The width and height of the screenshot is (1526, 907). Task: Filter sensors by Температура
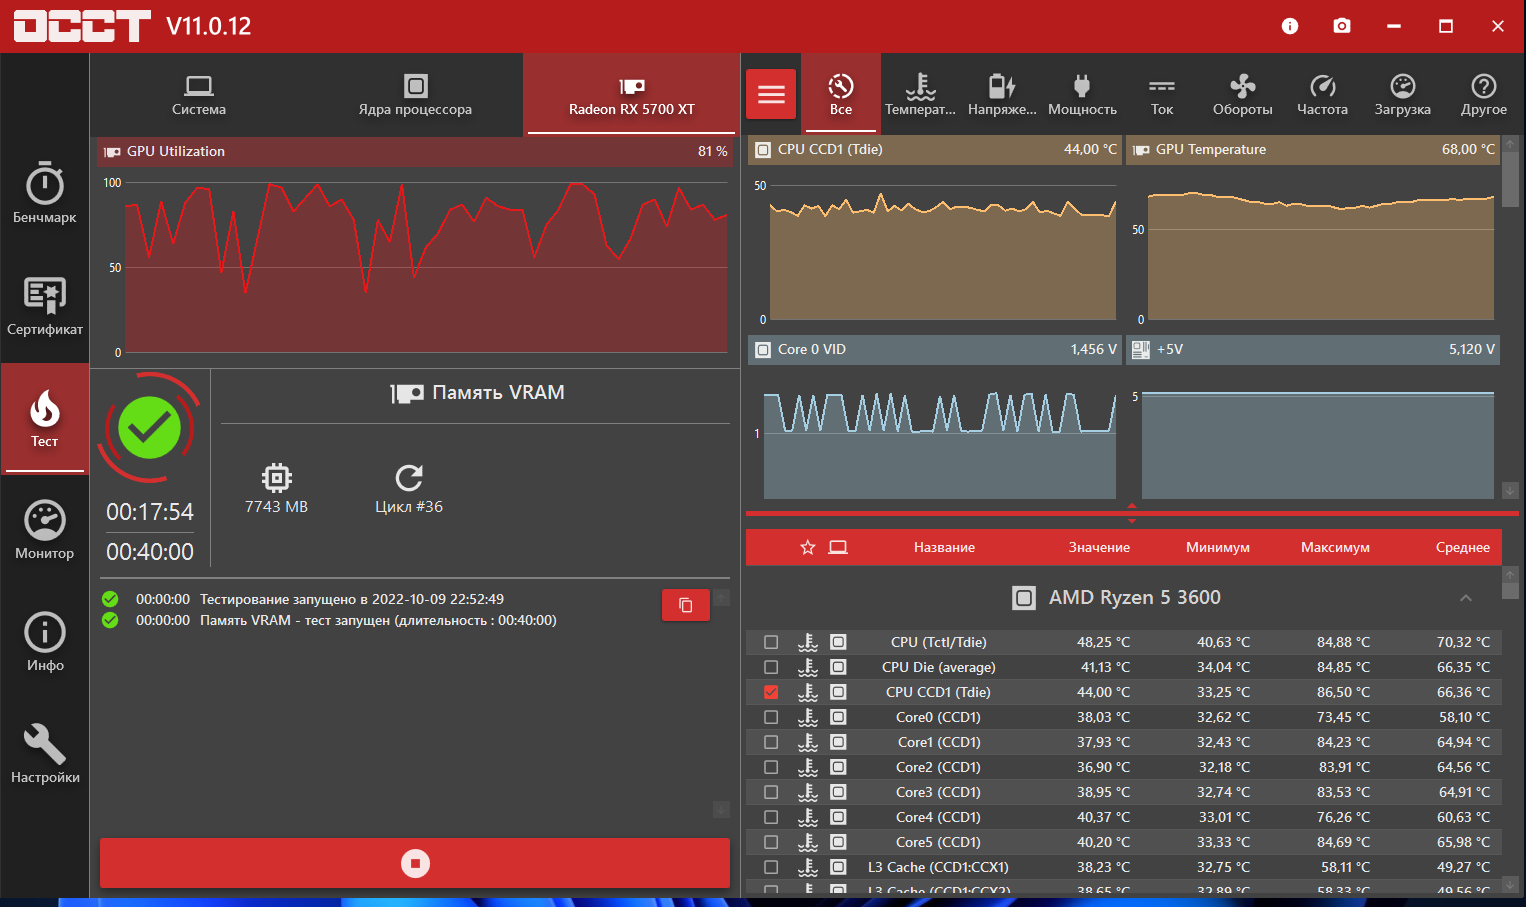click(921, 94)
